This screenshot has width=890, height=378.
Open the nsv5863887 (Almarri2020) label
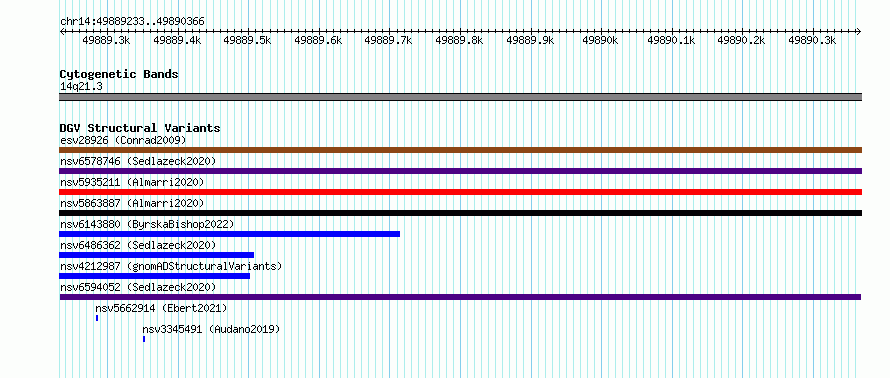(132, 203)
